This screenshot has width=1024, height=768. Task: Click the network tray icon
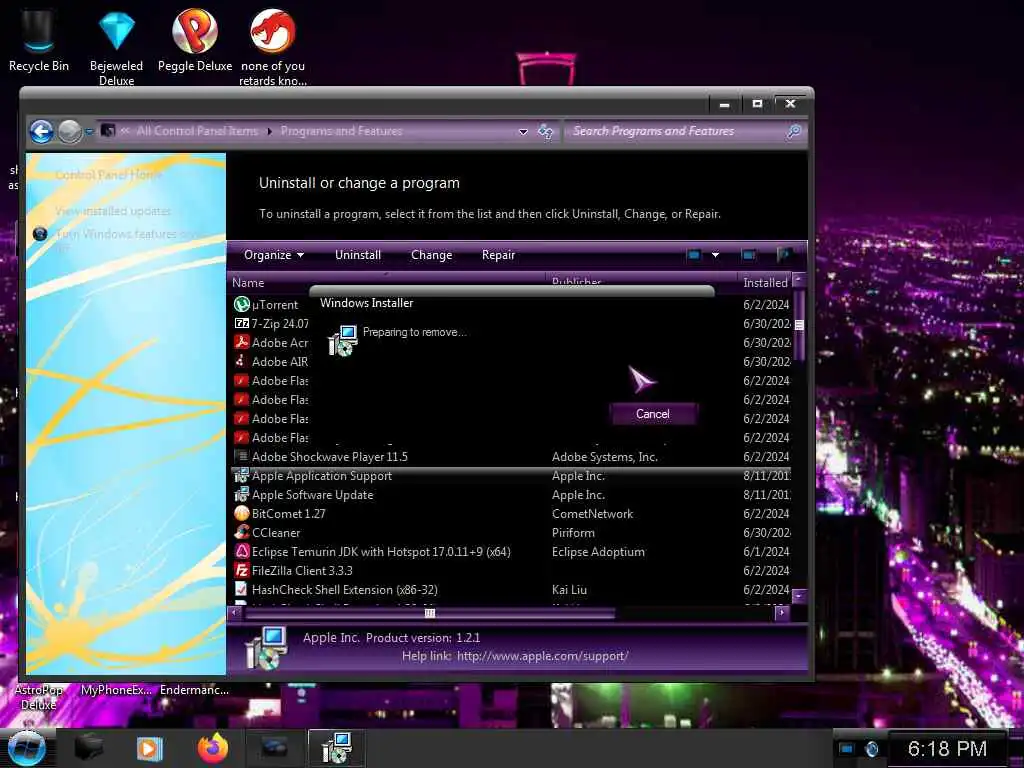(x=847, y=748)
